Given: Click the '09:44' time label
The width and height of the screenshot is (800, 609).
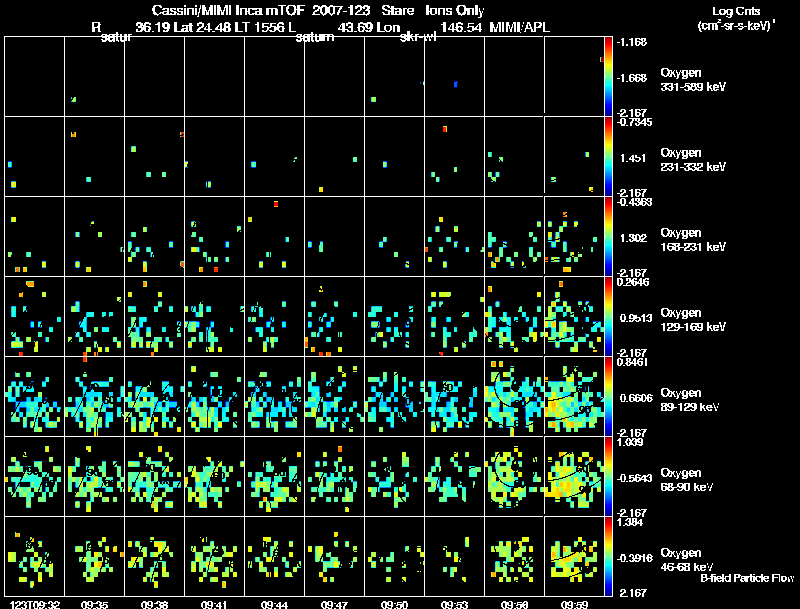Looking at the screenshot, I should (274, 604).
